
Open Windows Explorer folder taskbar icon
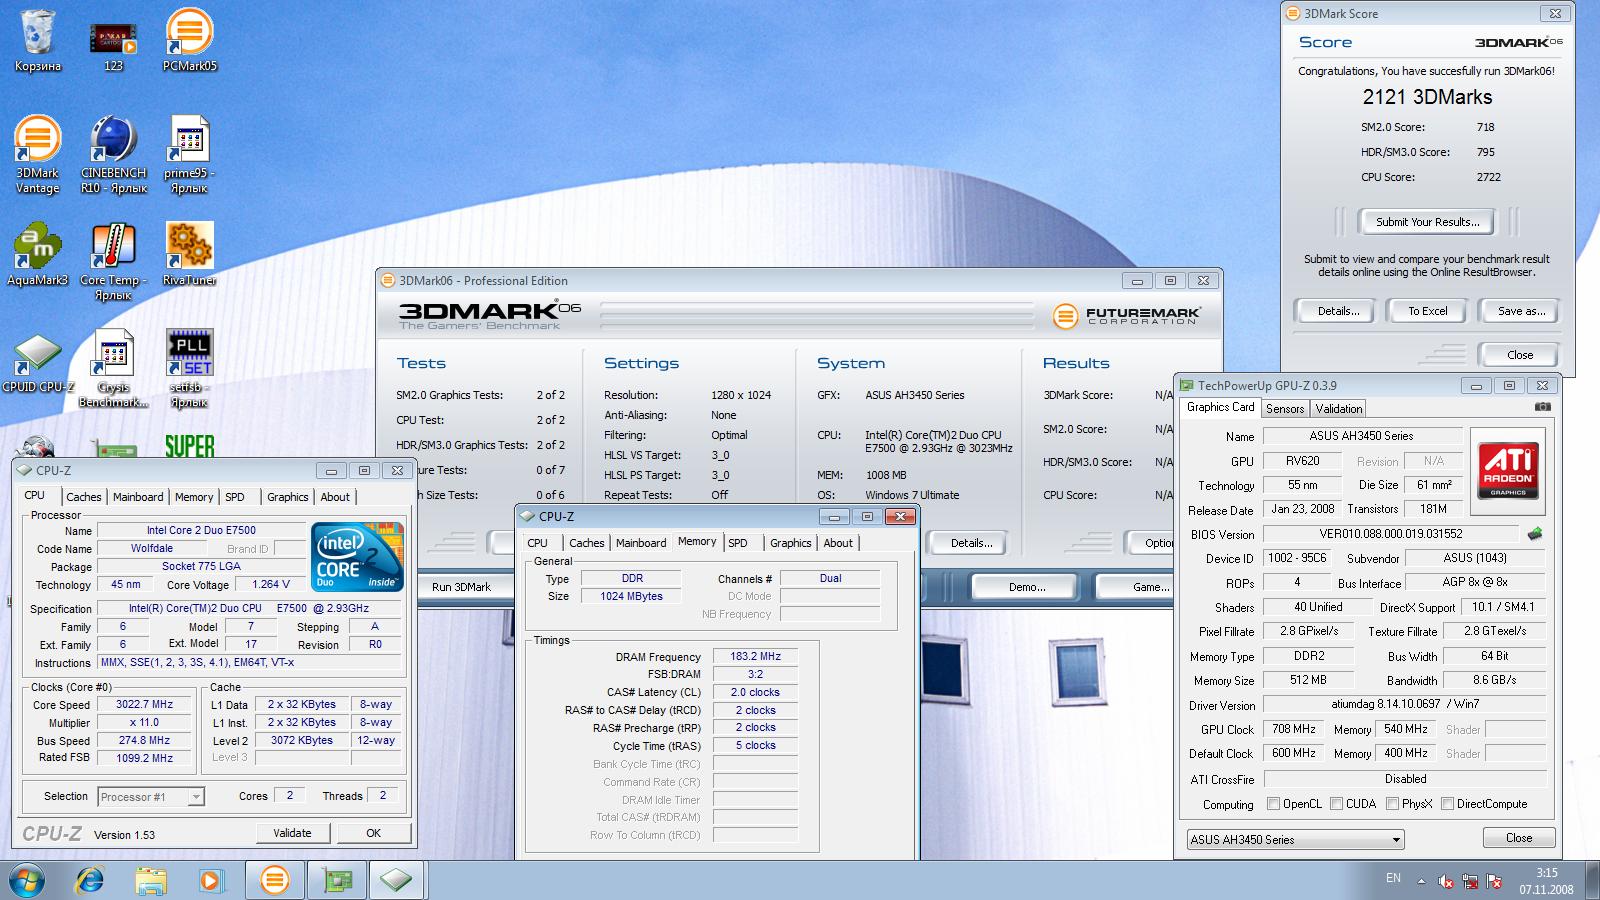(150, 880)
